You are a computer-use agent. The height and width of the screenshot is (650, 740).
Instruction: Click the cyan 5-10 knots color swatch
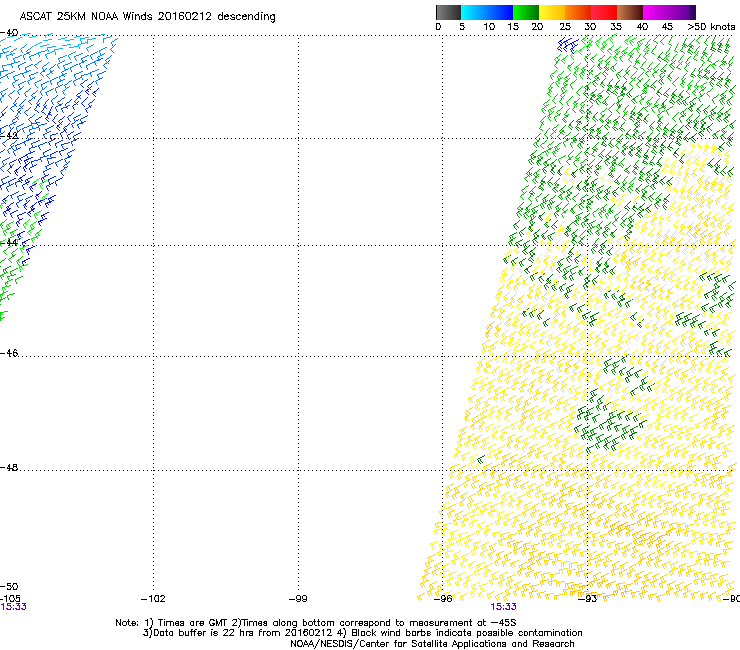[x=474, y=12]
